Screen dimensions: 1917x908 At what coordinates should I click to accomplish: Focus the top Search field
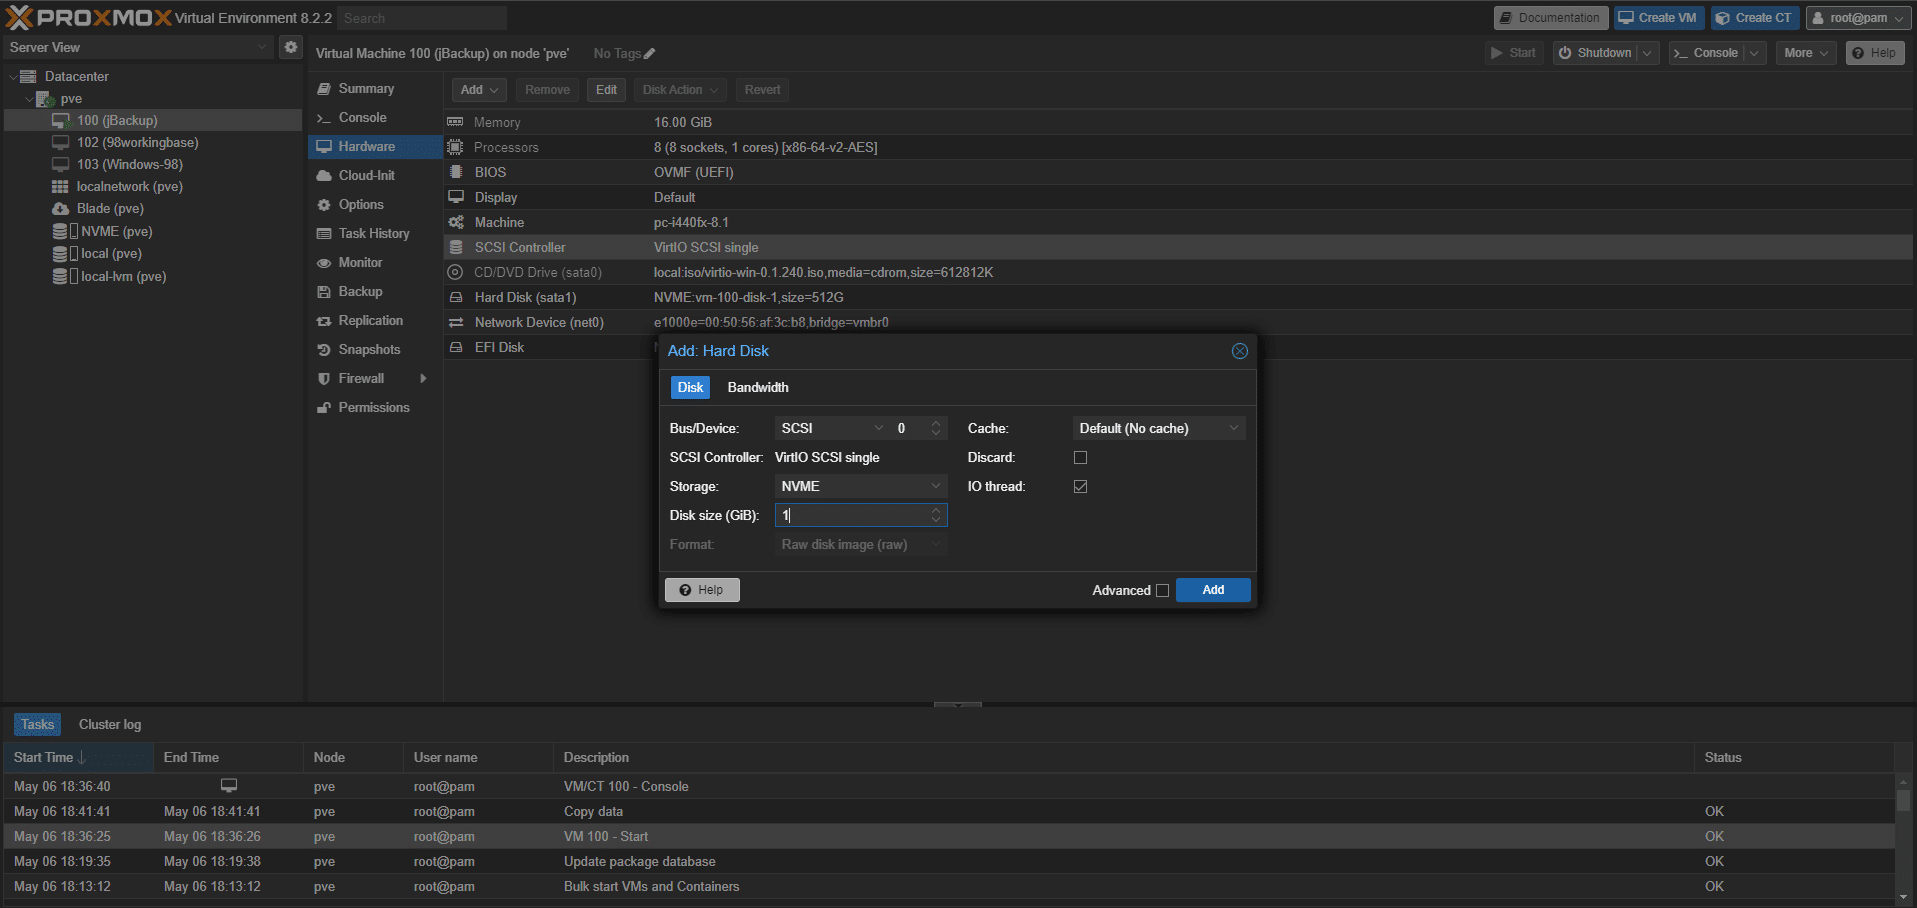pyautogui.click(x=422, y=18)
